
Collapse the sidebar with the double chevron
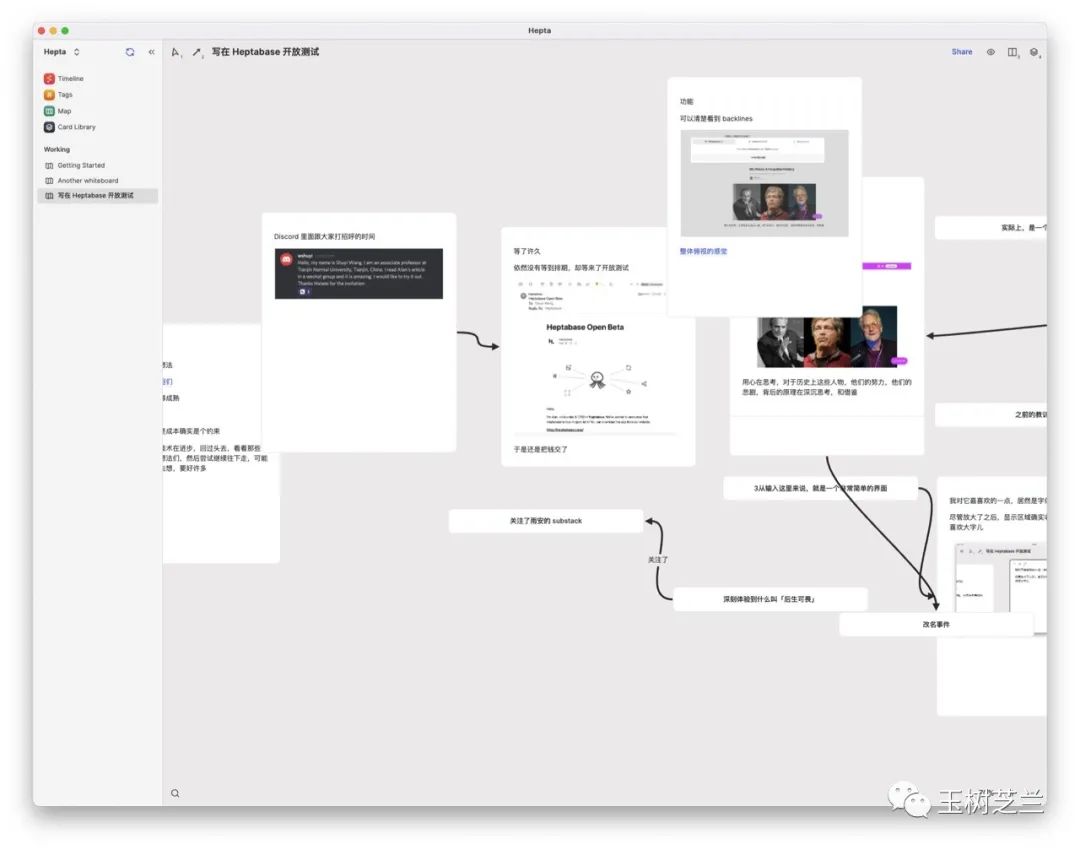click(152, 52)
